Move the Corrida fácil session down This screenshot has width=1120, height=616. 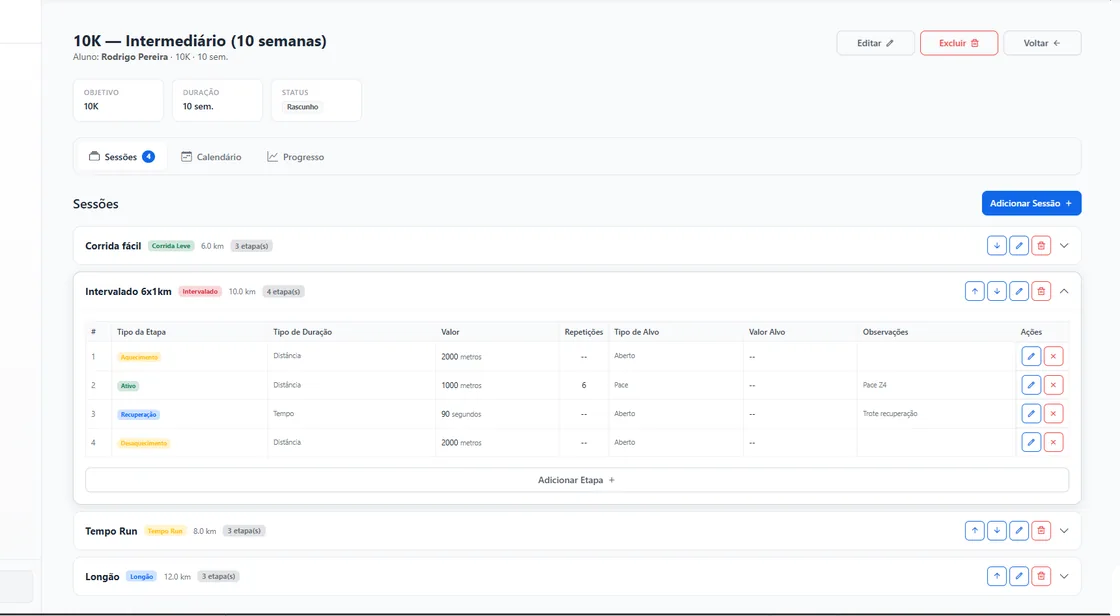point(996,246)
